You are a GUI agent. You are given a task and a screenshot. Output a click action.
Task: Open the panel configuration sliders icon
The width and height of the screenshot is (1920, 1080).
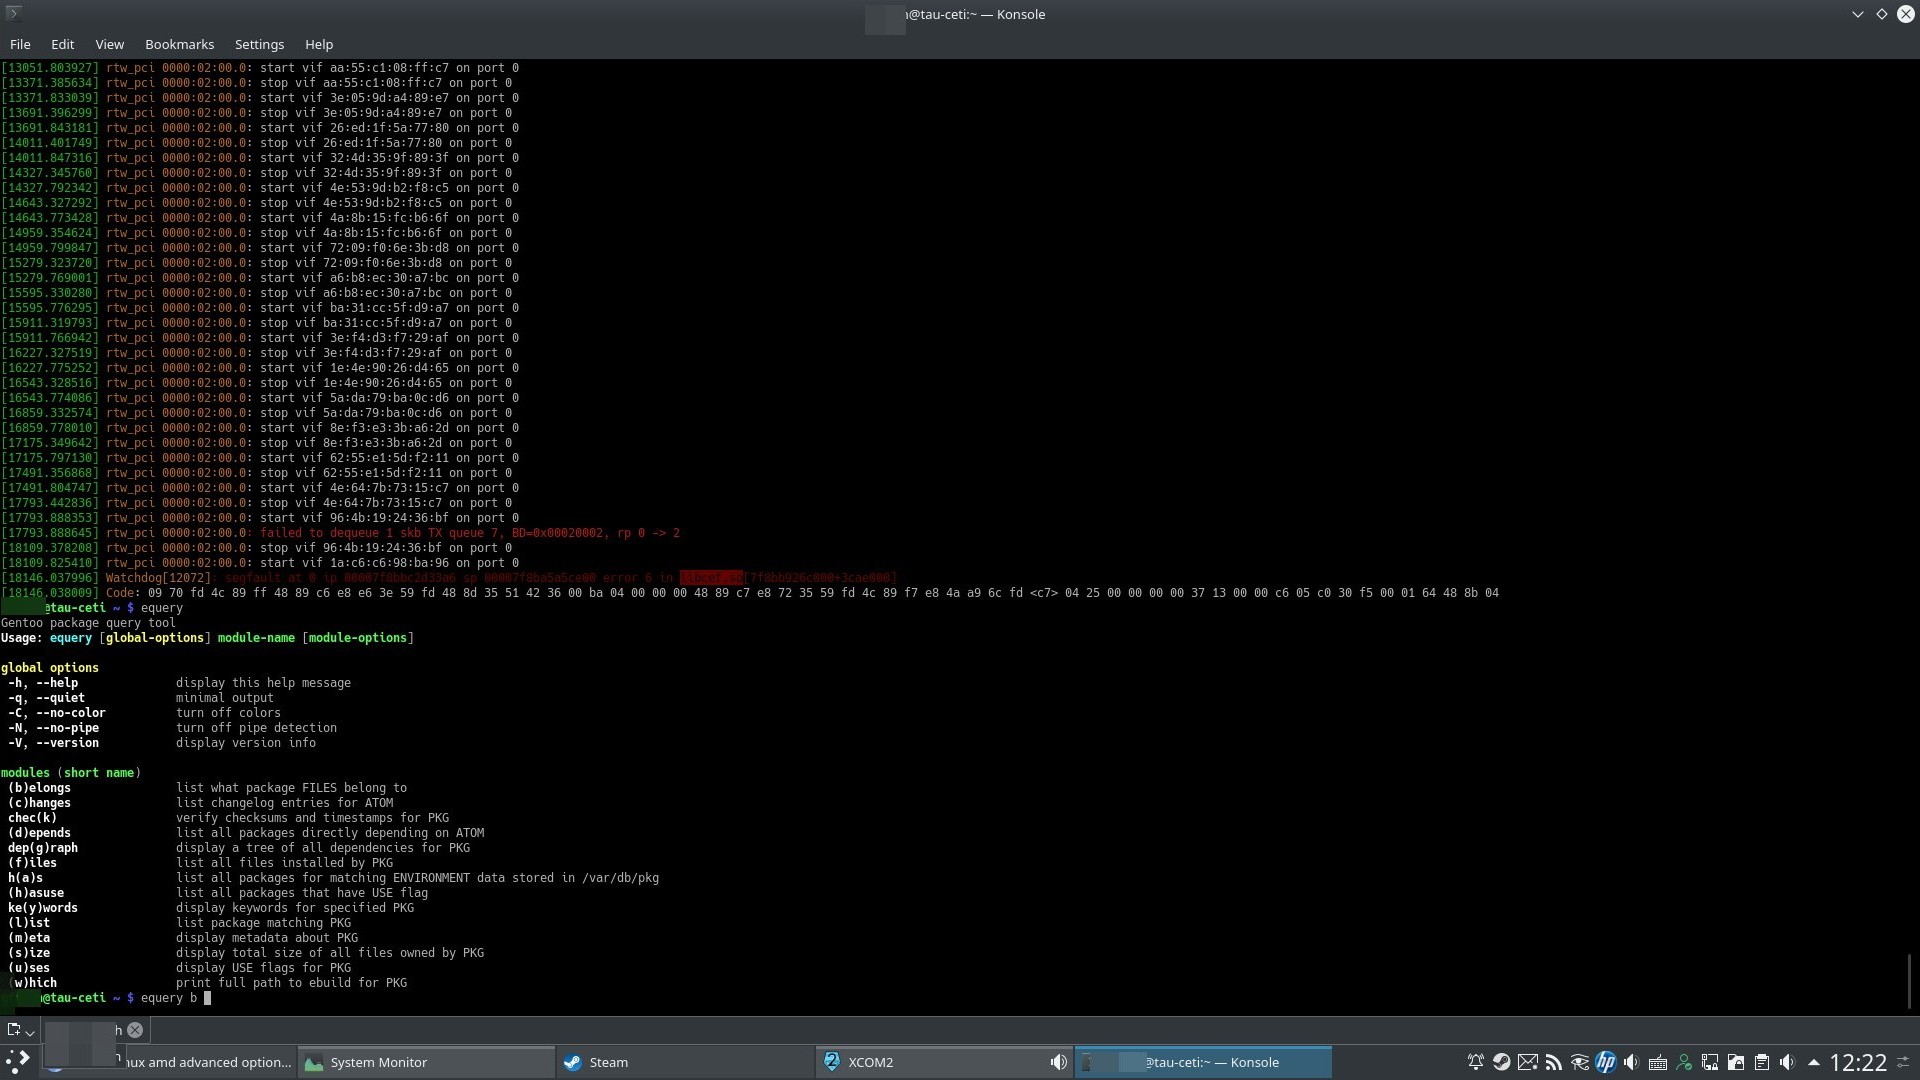tap(1904, 1062)
